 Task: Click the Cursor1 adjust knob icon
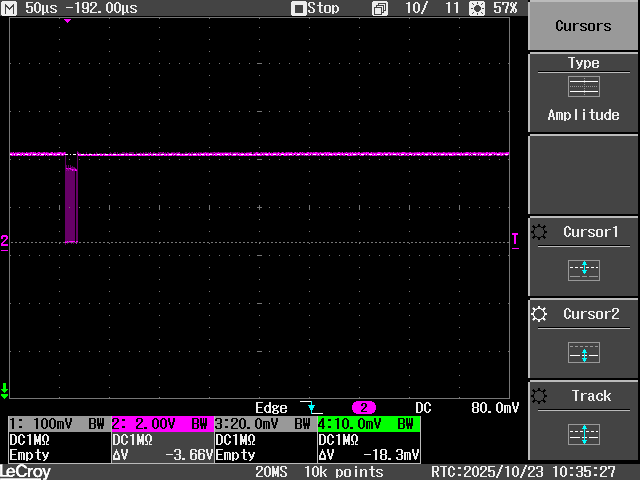tap(539, 232)
